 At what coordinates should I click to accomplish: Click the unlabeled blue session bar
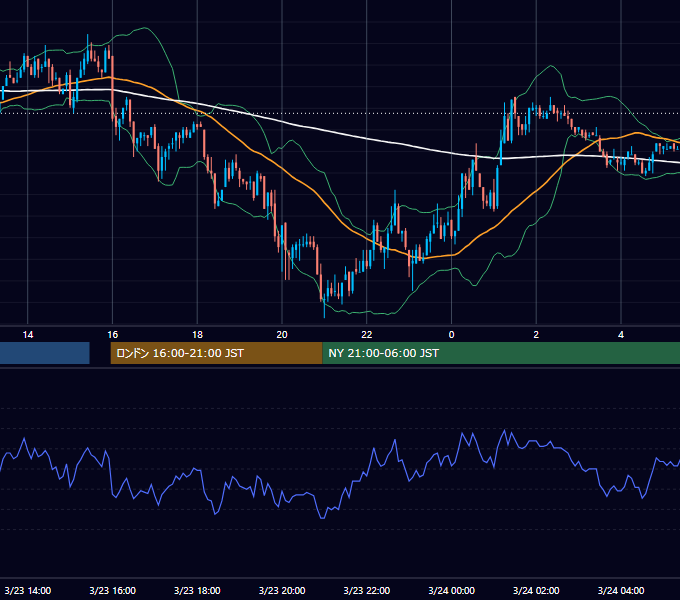45,353
